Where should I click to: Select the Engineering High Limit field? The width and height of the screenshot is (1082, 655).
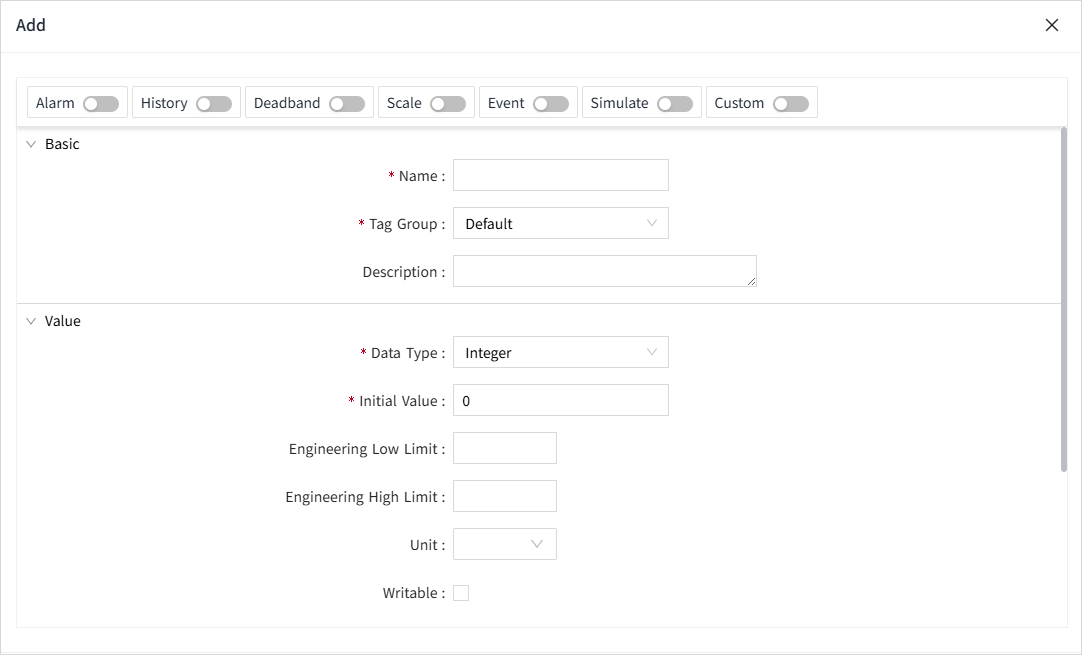point(505,497)
